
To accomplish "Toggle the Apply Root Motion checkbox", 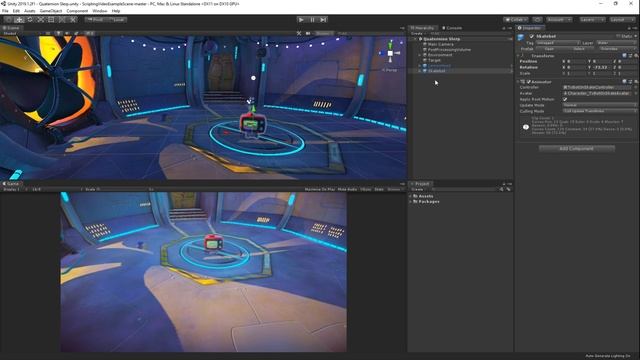I will (565, 99).
